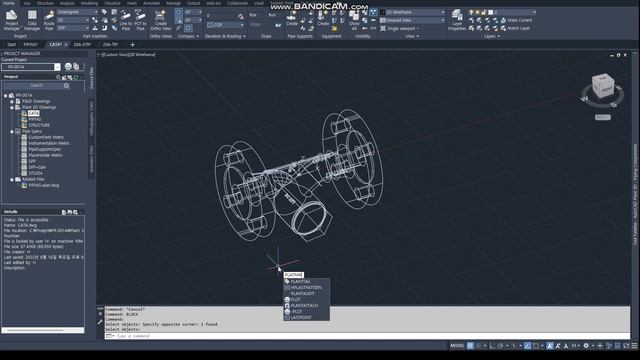
Task: Close the CATA drawing tab
Action: click(66, 44)
